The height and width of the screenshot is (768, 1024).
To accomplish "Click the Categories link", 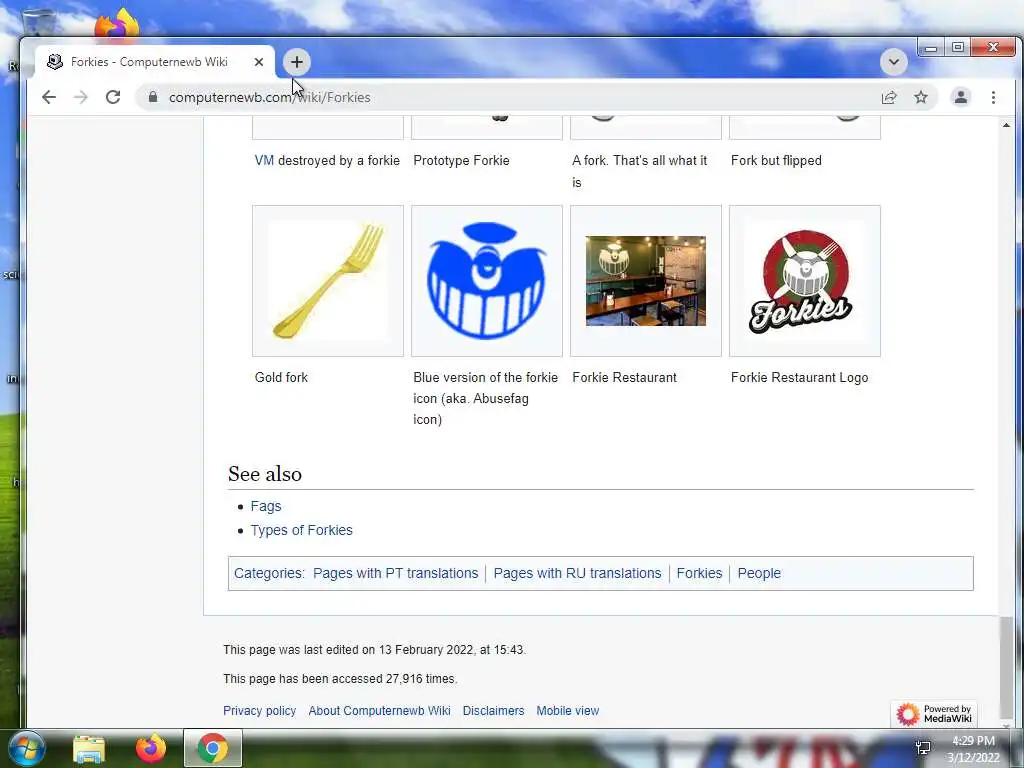I will (268, 573).
